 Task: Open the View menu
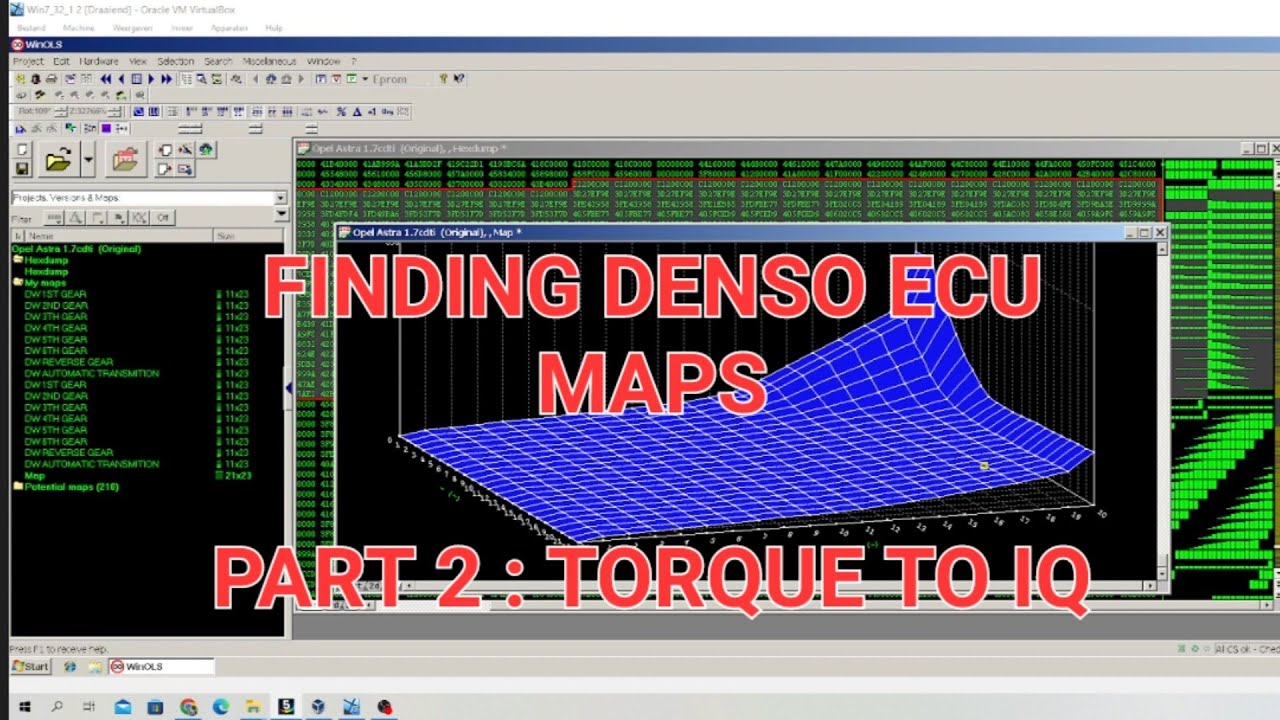pos(138,61)
